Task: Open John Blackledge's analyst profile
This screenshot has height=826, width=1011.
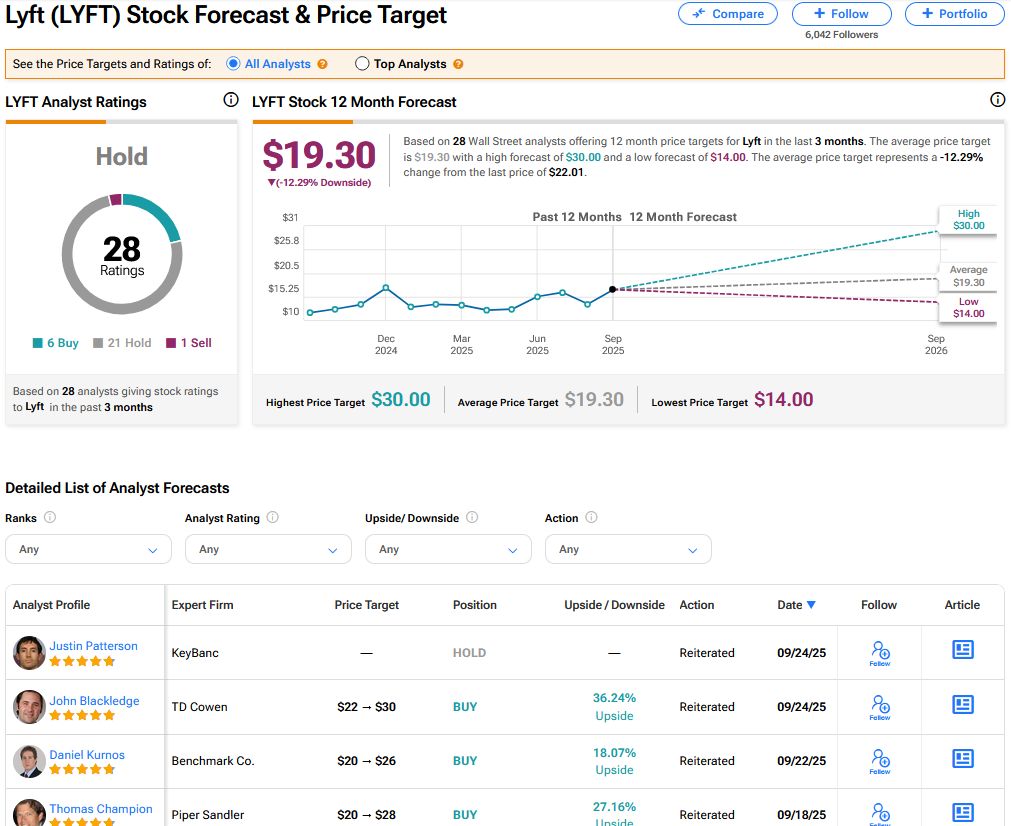Action: click(94, 701)
